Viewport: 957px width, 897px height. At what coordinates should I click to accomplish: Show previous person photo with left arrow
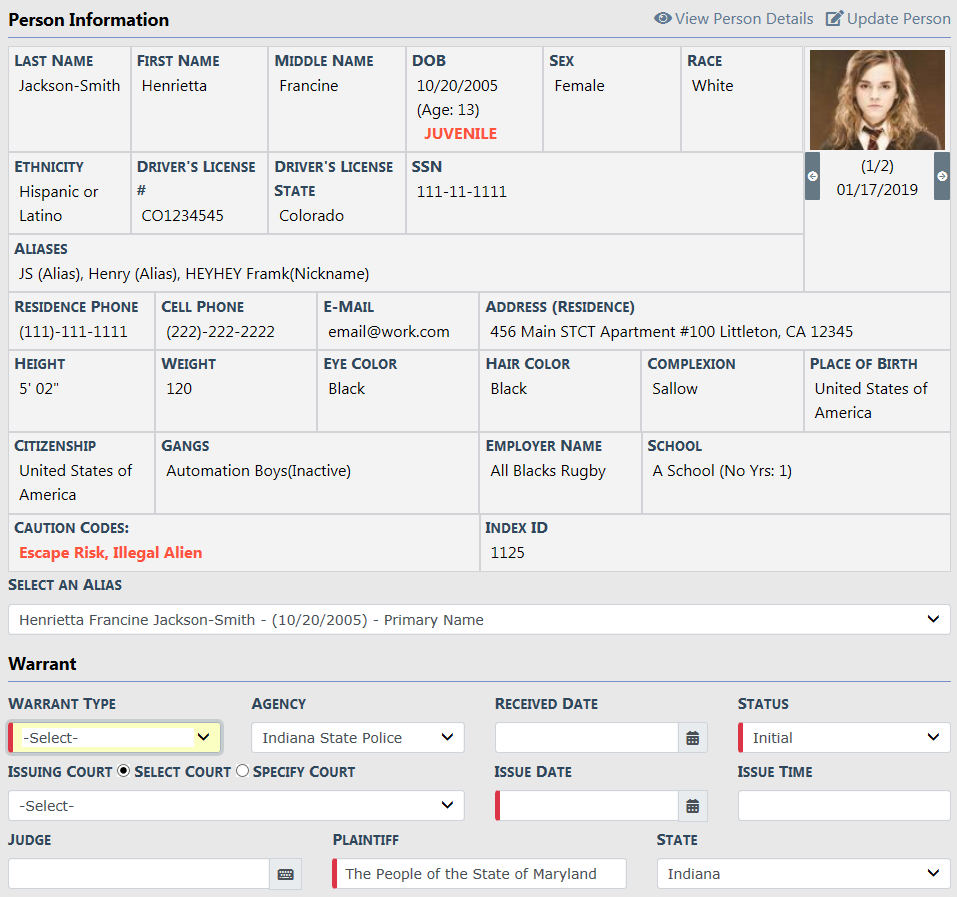point(812,176)
